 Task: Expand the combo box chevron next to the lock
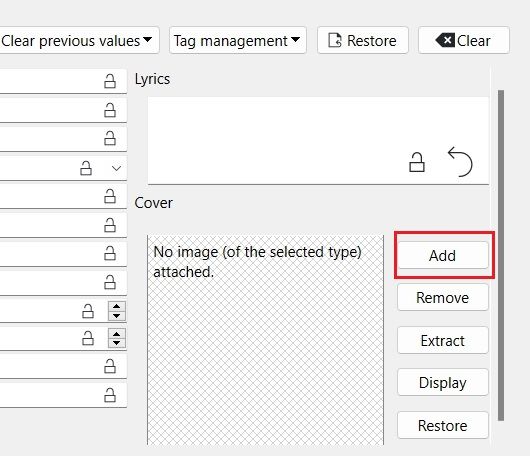tap(116, 168)
